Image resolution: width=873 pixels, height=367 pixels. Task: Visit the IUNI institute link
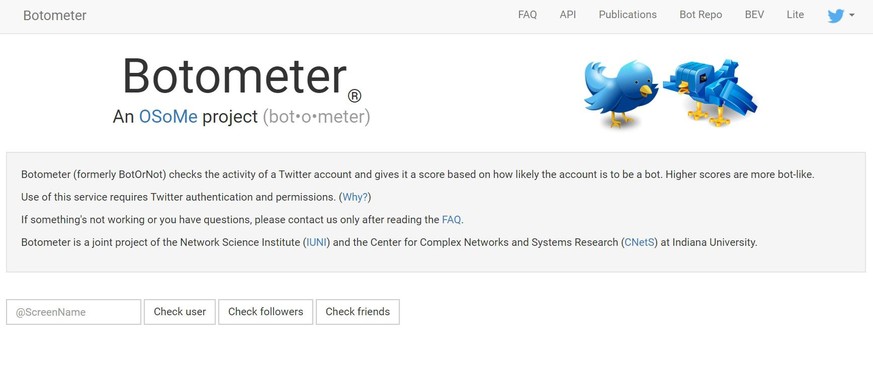[317, 243]
